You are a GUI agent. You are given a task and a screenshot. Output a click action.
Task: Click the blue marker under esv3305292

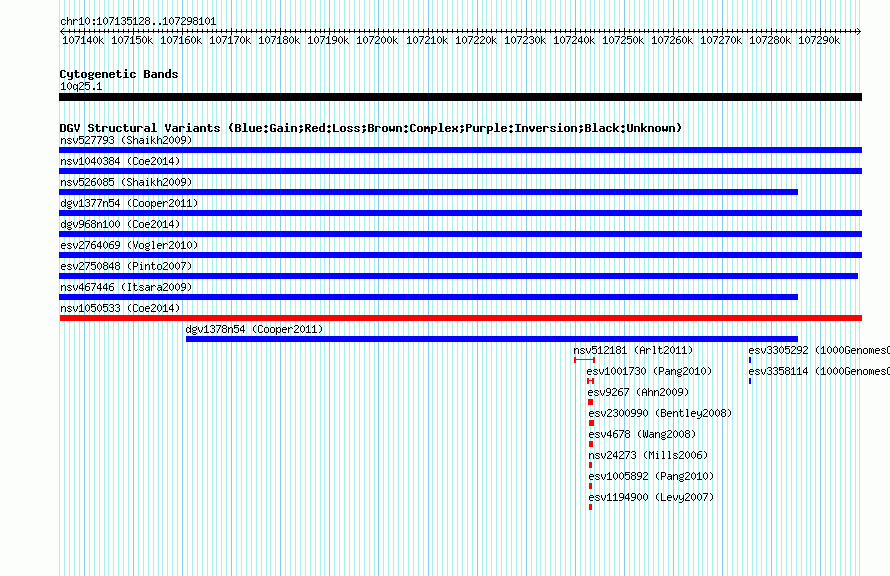[750, 360]
